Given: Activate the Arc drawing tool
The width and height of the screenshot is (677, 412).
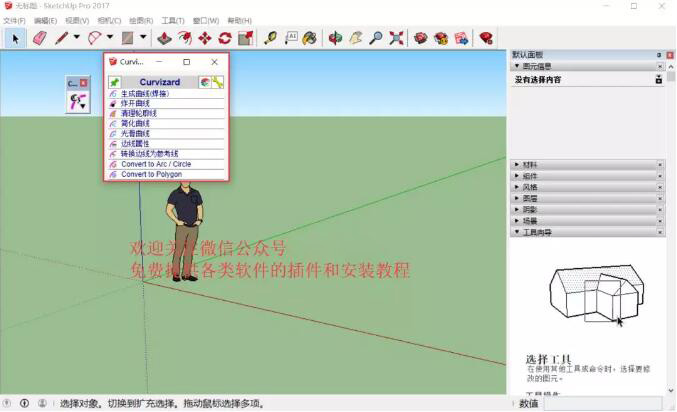Looking at the screenshot, I should click(x=95, y=38).
